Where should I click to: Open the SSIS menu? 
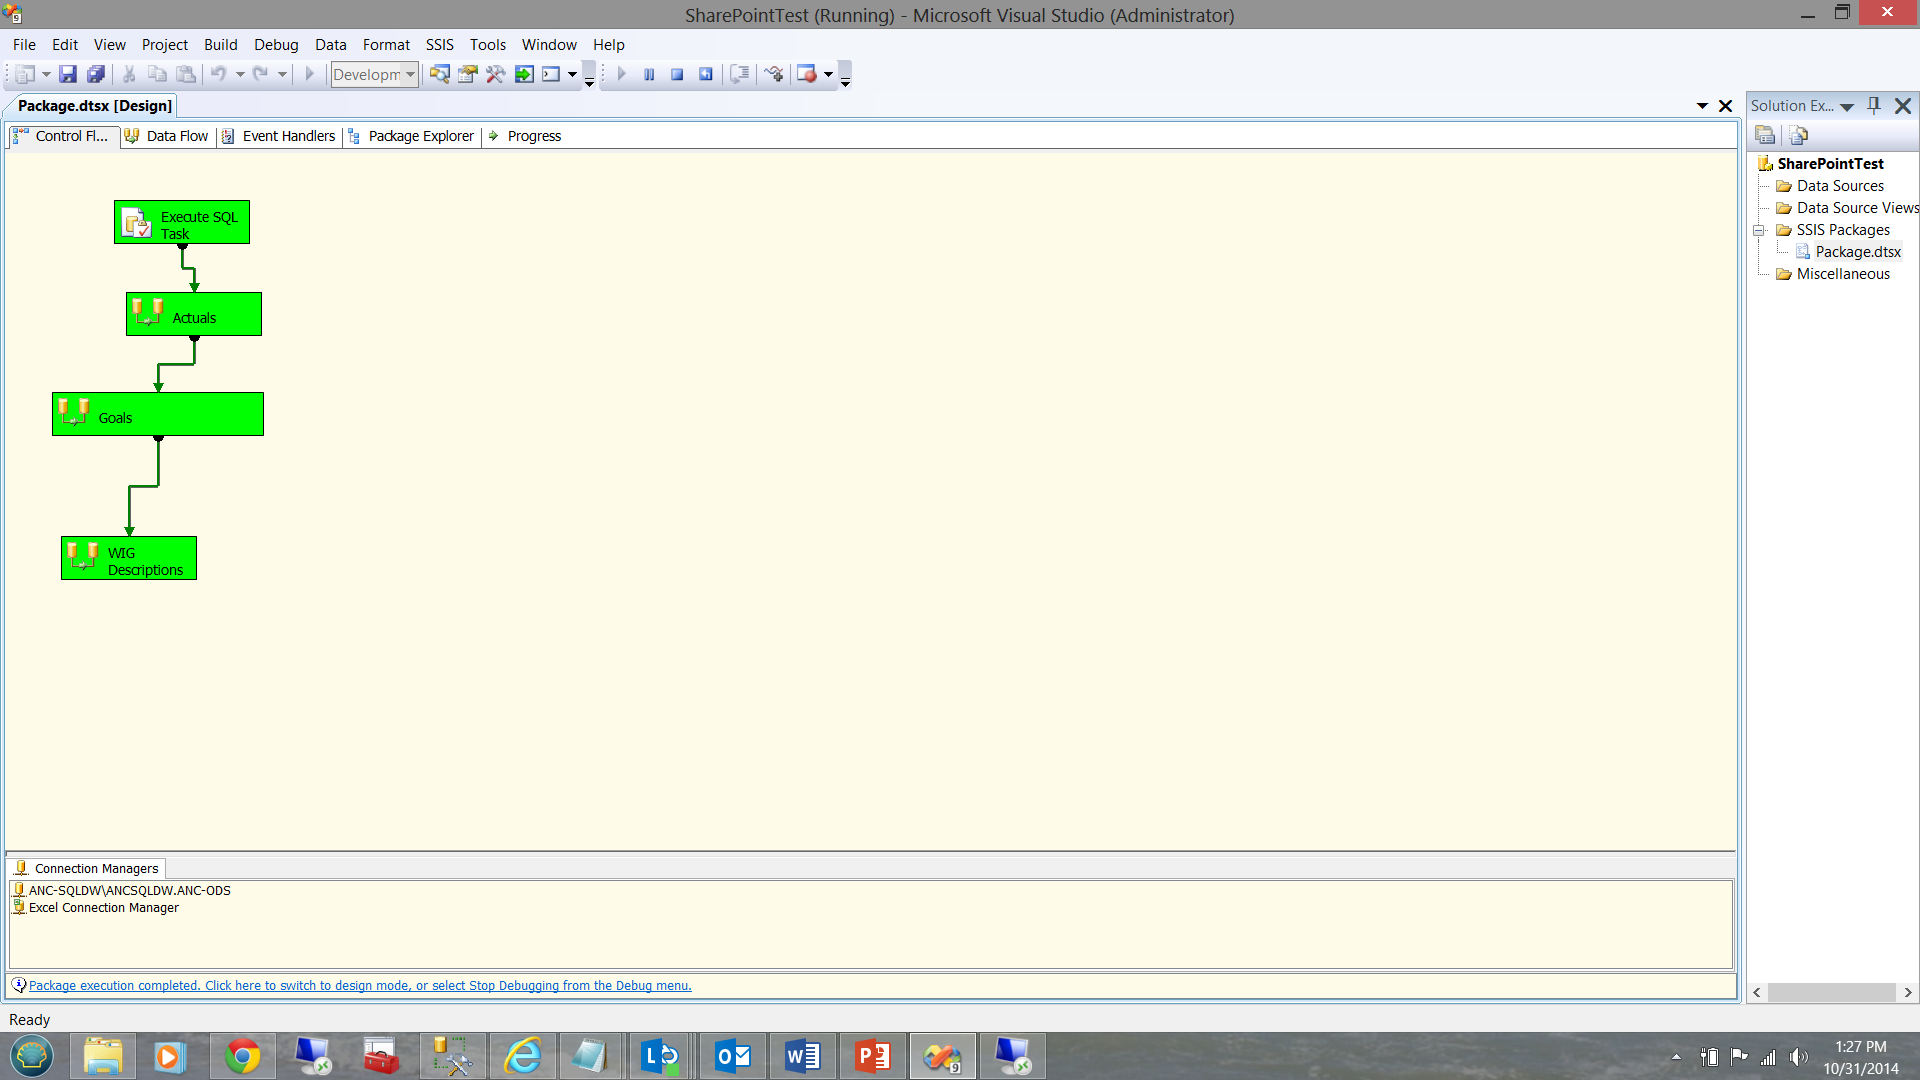click(439, 45)
